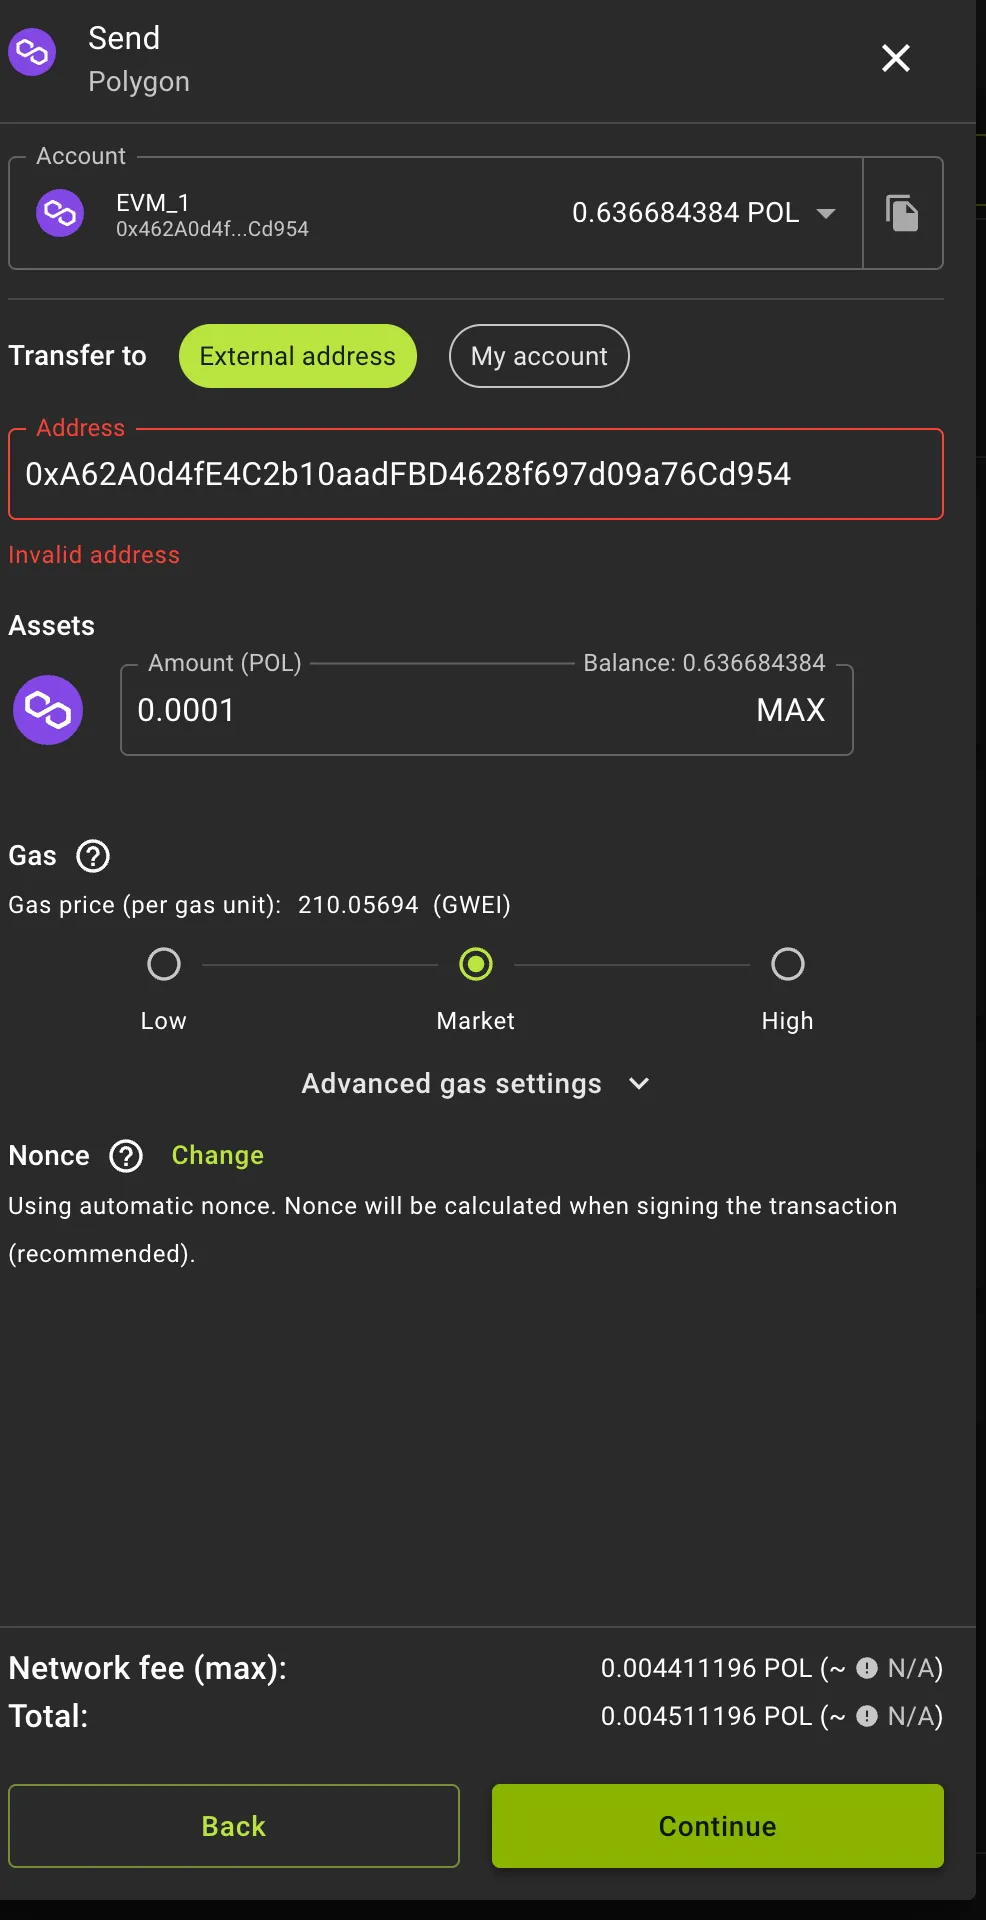
Task: Click the Total N/A warning icon
Action: (x=867, y=1716)
